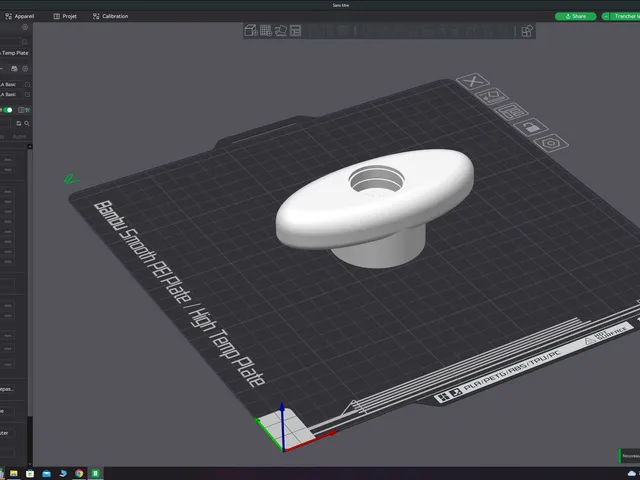Click the white 3D model on the plate
Viewport: 640px width, 480px height.
click(x=374, y=210)
